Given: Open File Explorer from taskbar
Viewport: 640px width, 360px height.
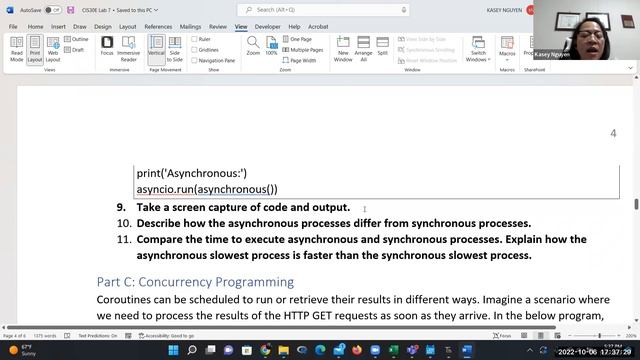Looking at the screenshot, I should click(x=284, y=350).
